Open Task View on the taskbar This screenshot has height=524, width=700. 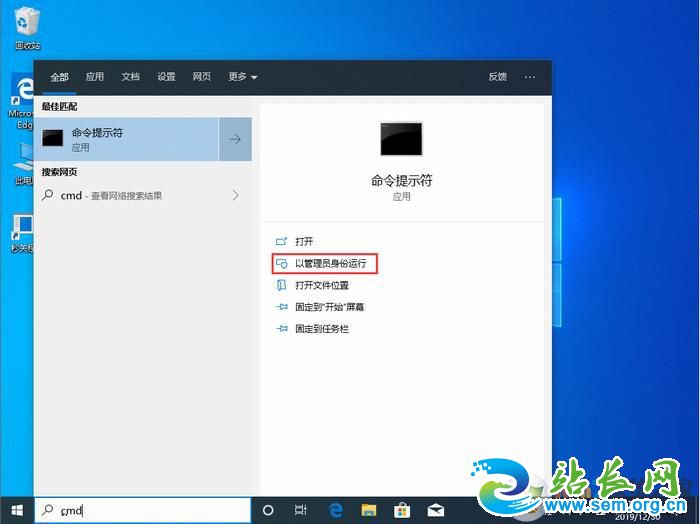click(x=301, y=510)
